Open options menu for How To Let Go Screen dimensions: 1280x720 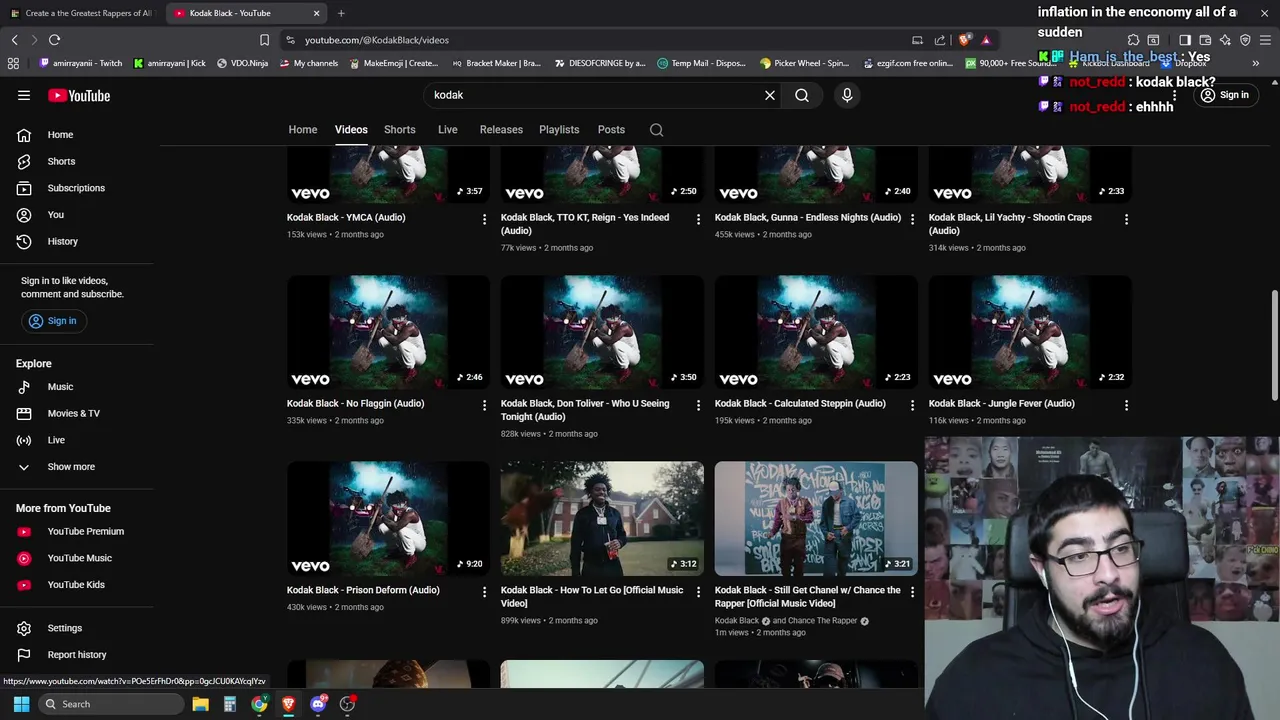[x=698, y=592]
